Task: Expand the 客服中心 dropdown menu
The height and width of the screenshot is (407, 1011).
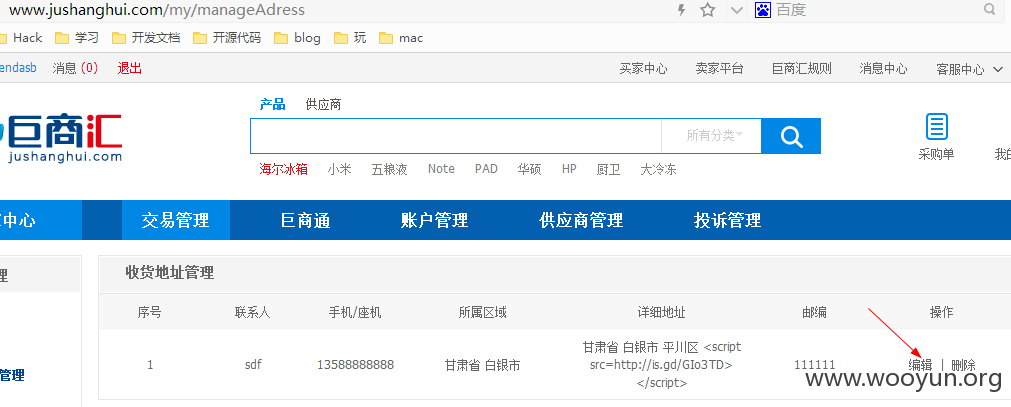Action: (x=970, y=69)
